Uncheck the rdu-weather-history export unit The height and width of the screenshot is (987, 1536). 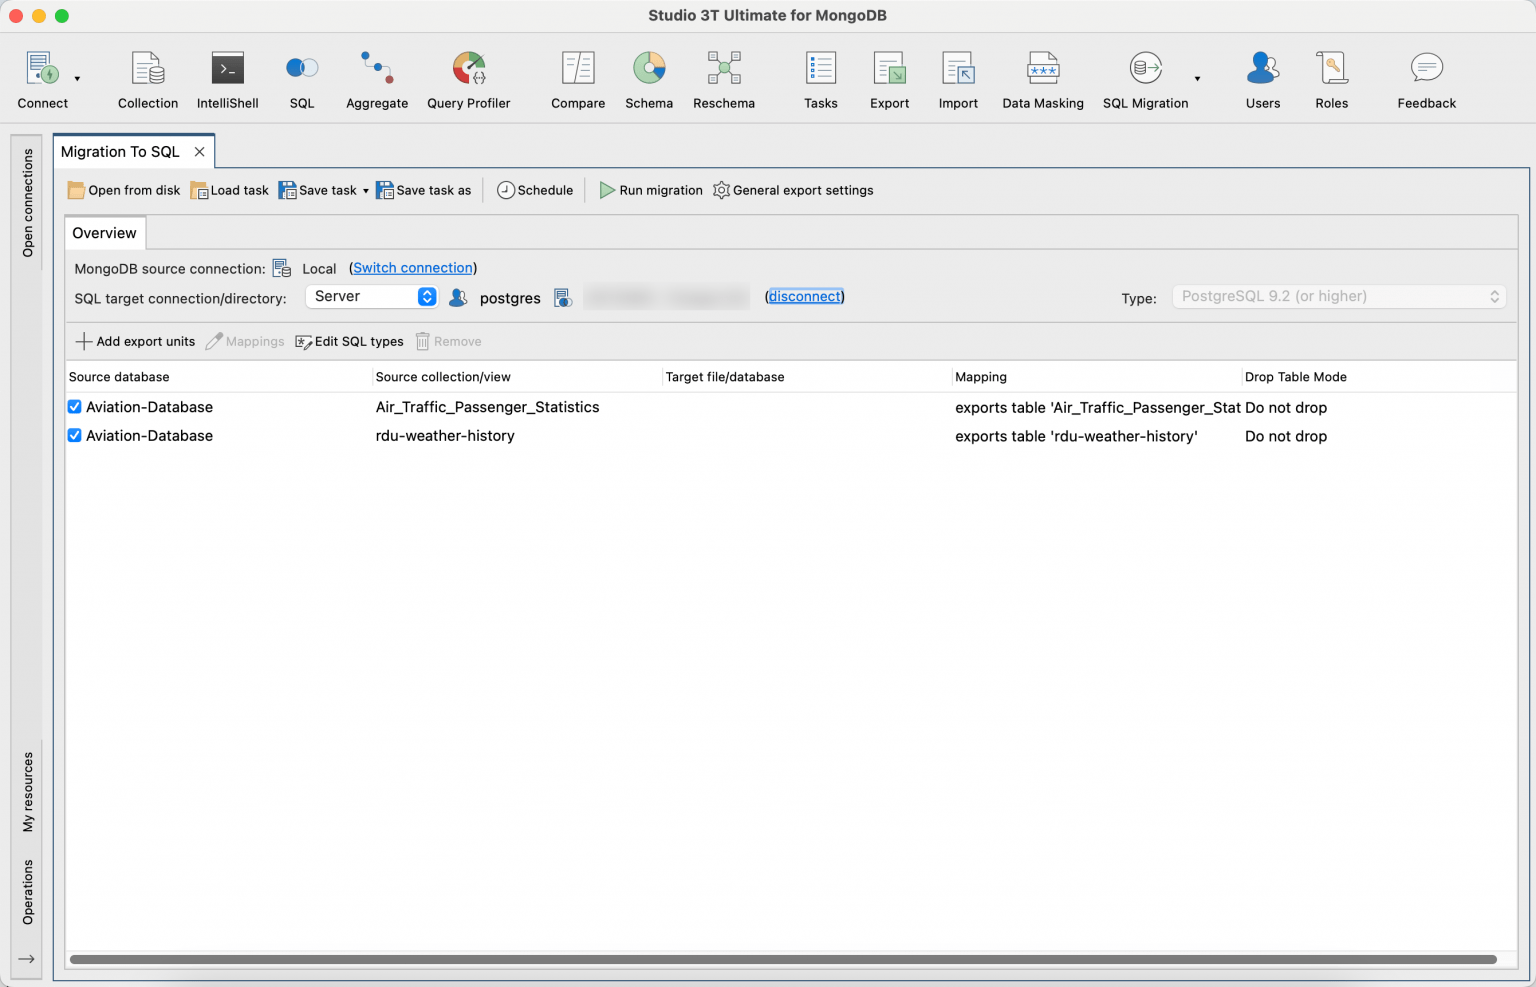[74, 435]
